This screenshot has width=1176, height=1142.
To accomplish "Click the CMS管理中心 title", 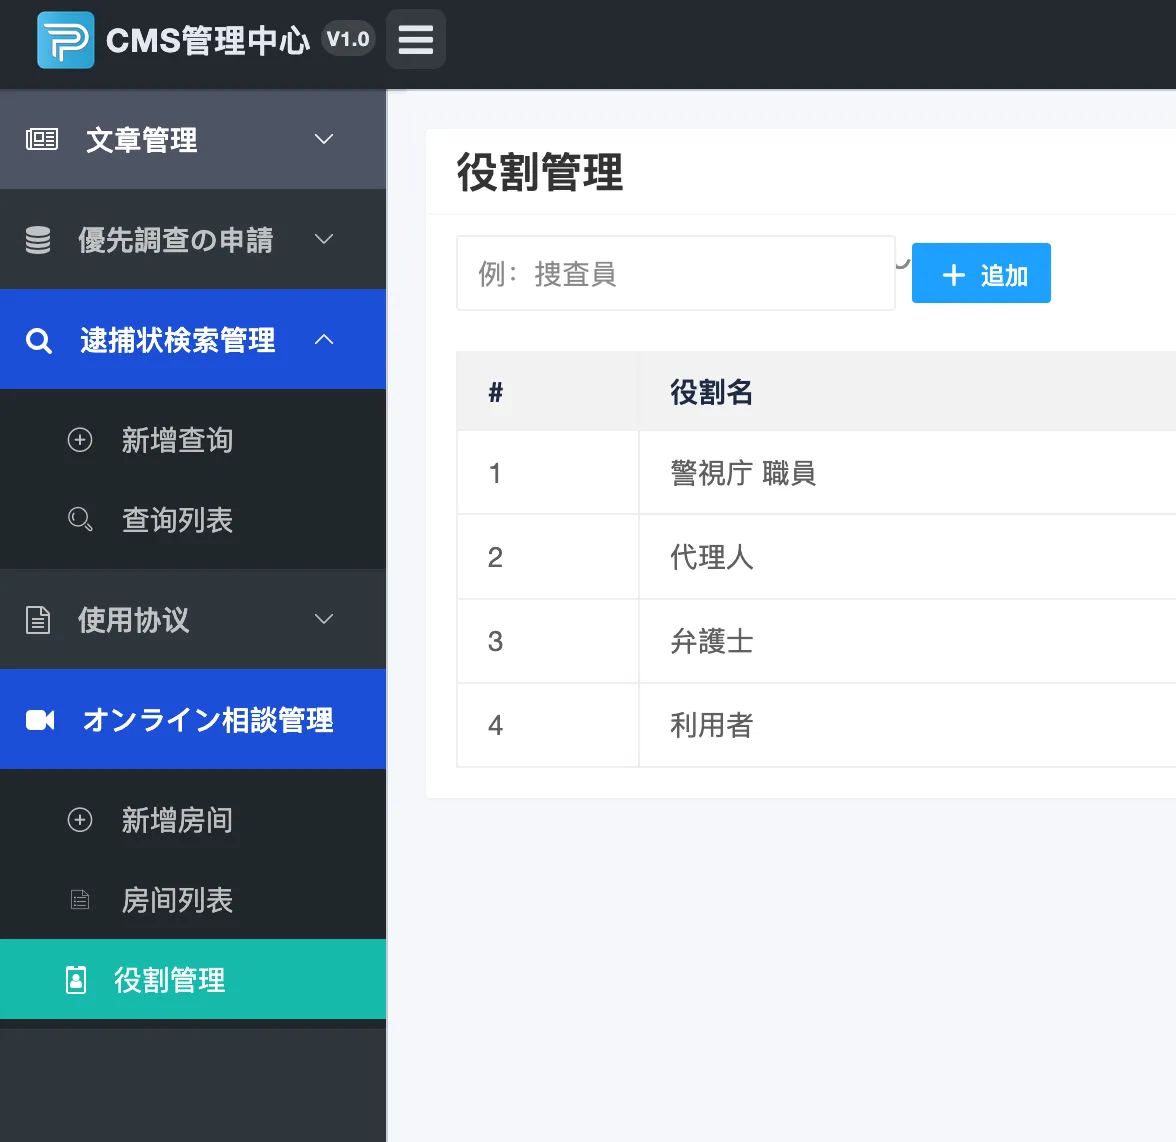I will tap(208, 40).
